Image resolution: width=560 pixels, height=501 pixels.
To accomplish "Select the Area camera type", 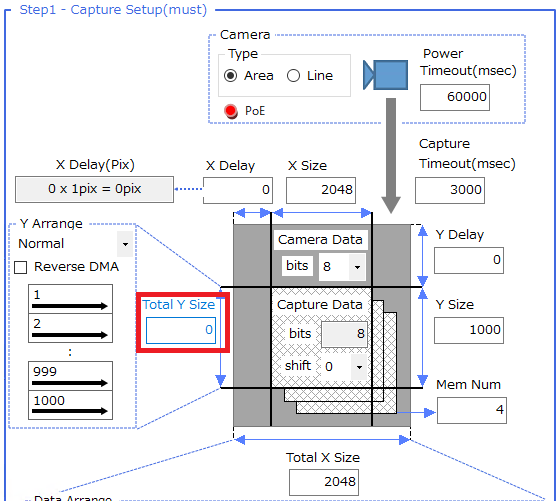I will pyautogui.click(x=231, y=76).
